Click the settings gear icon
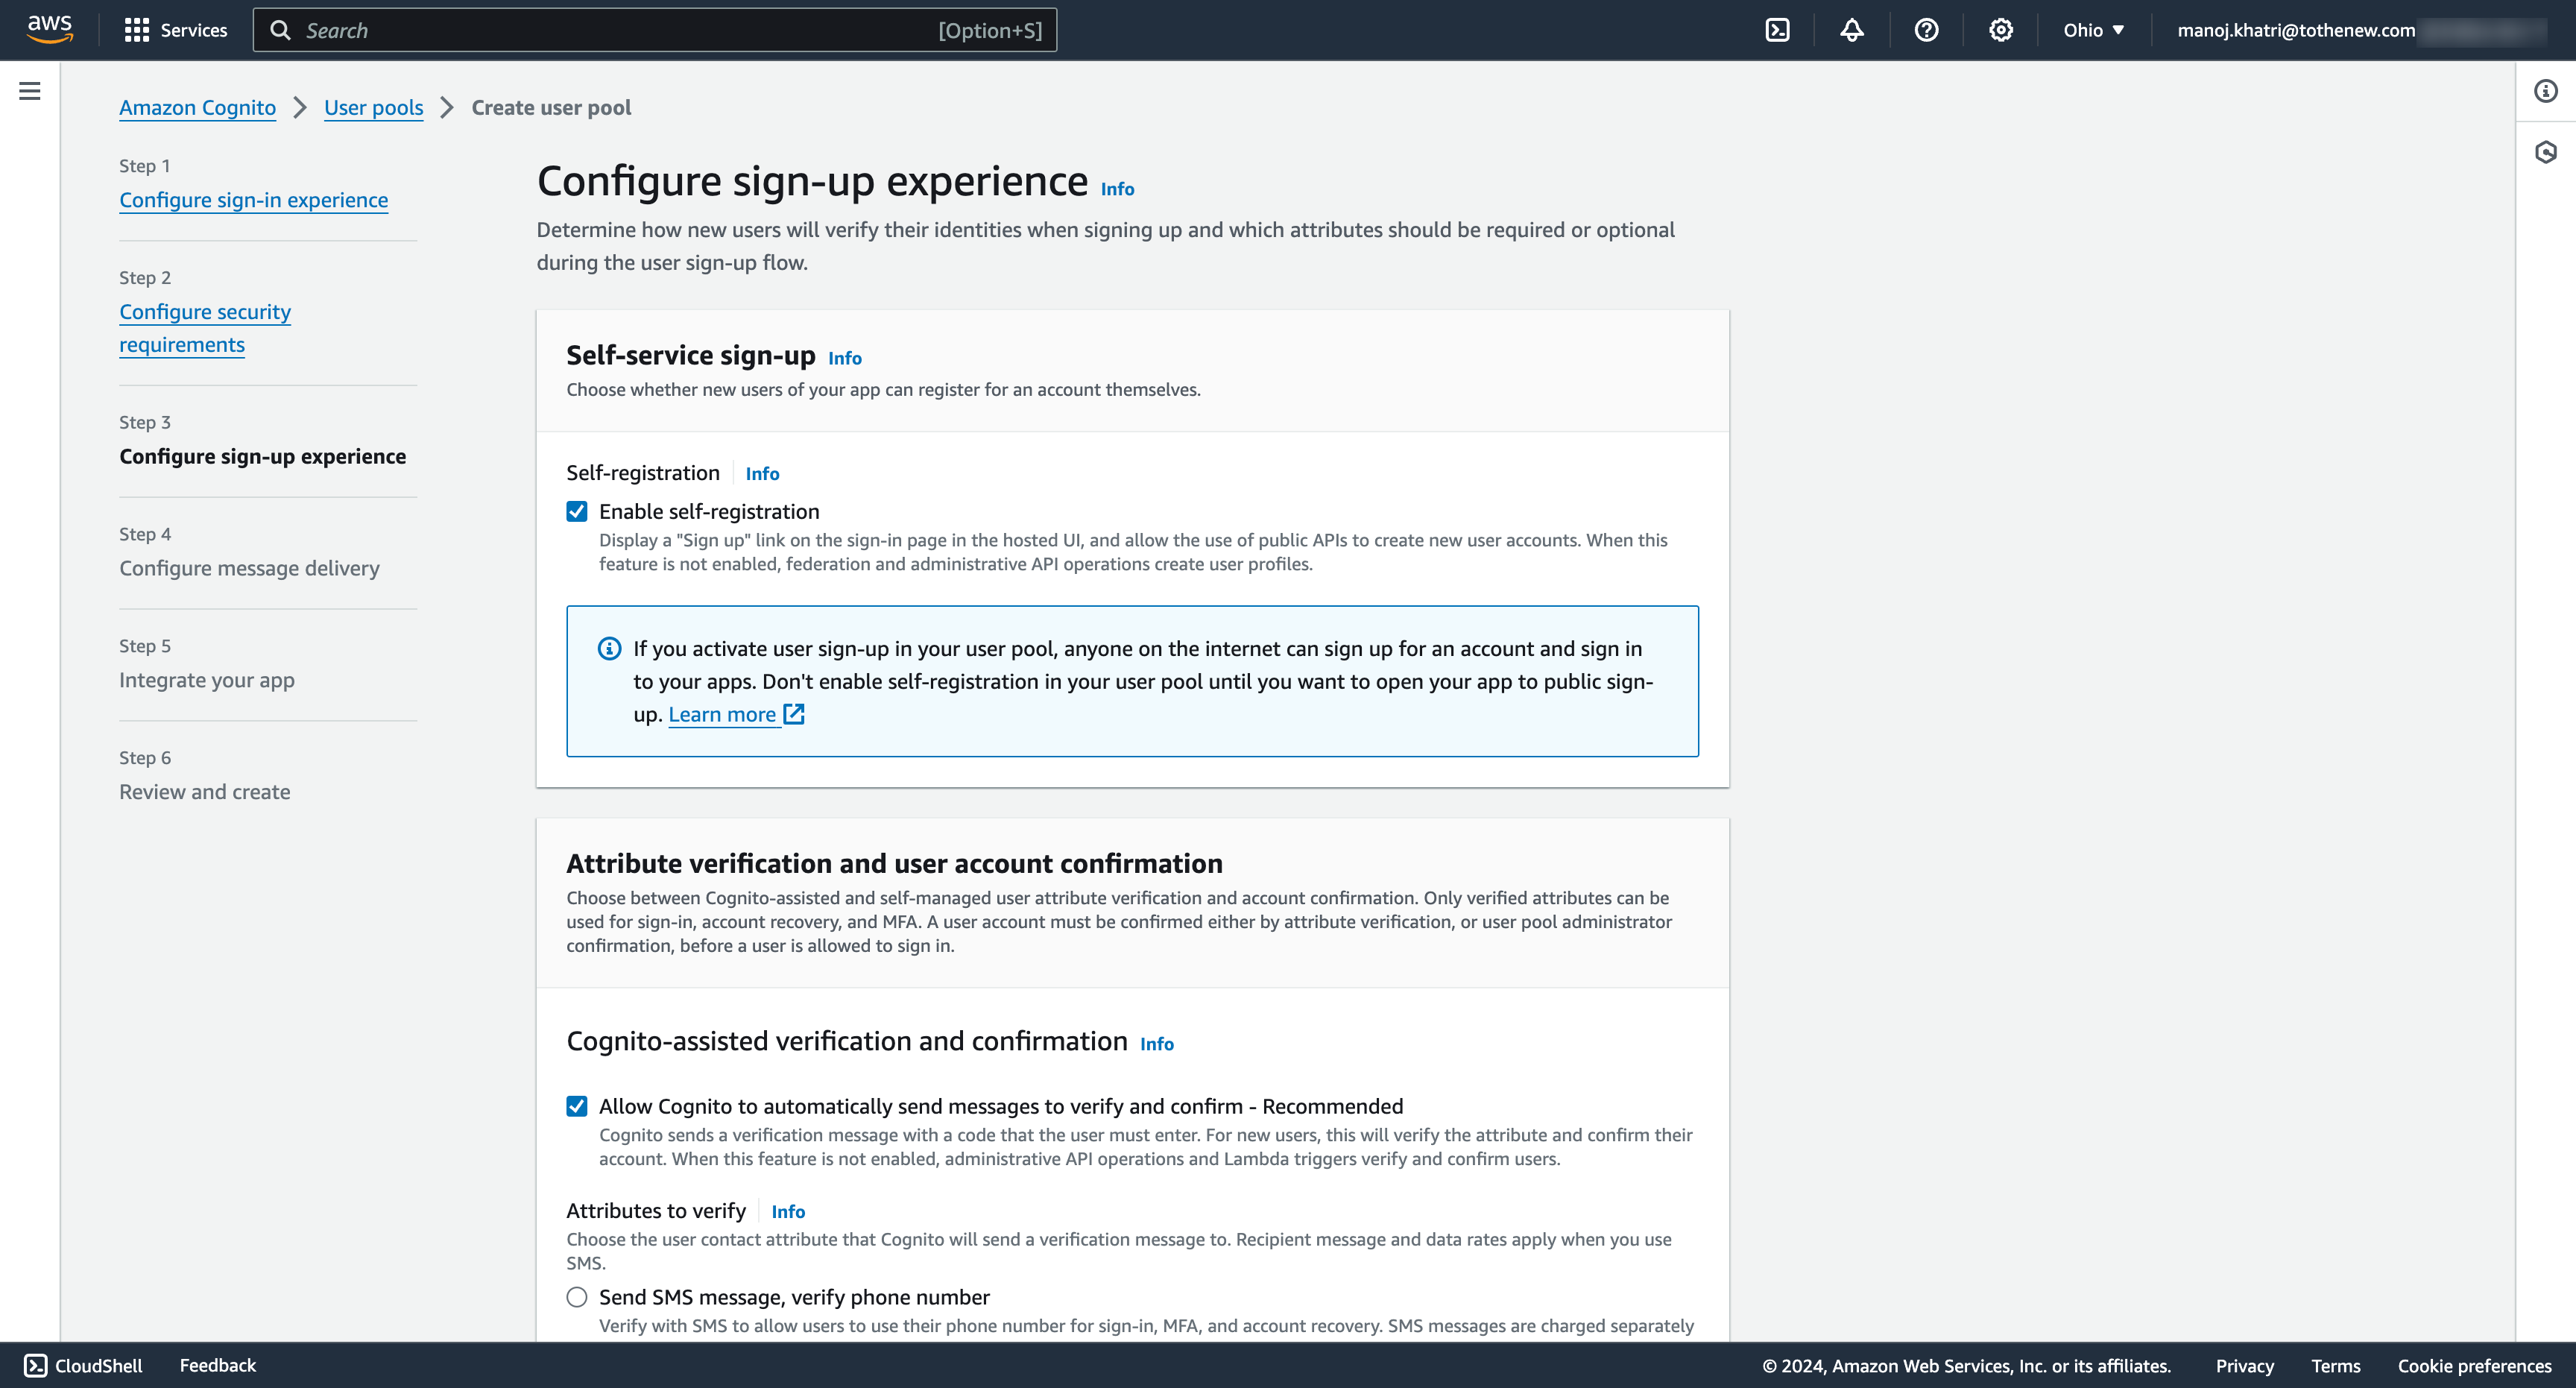This screenshot has height=1388, width=2576. click(2002, 31)
